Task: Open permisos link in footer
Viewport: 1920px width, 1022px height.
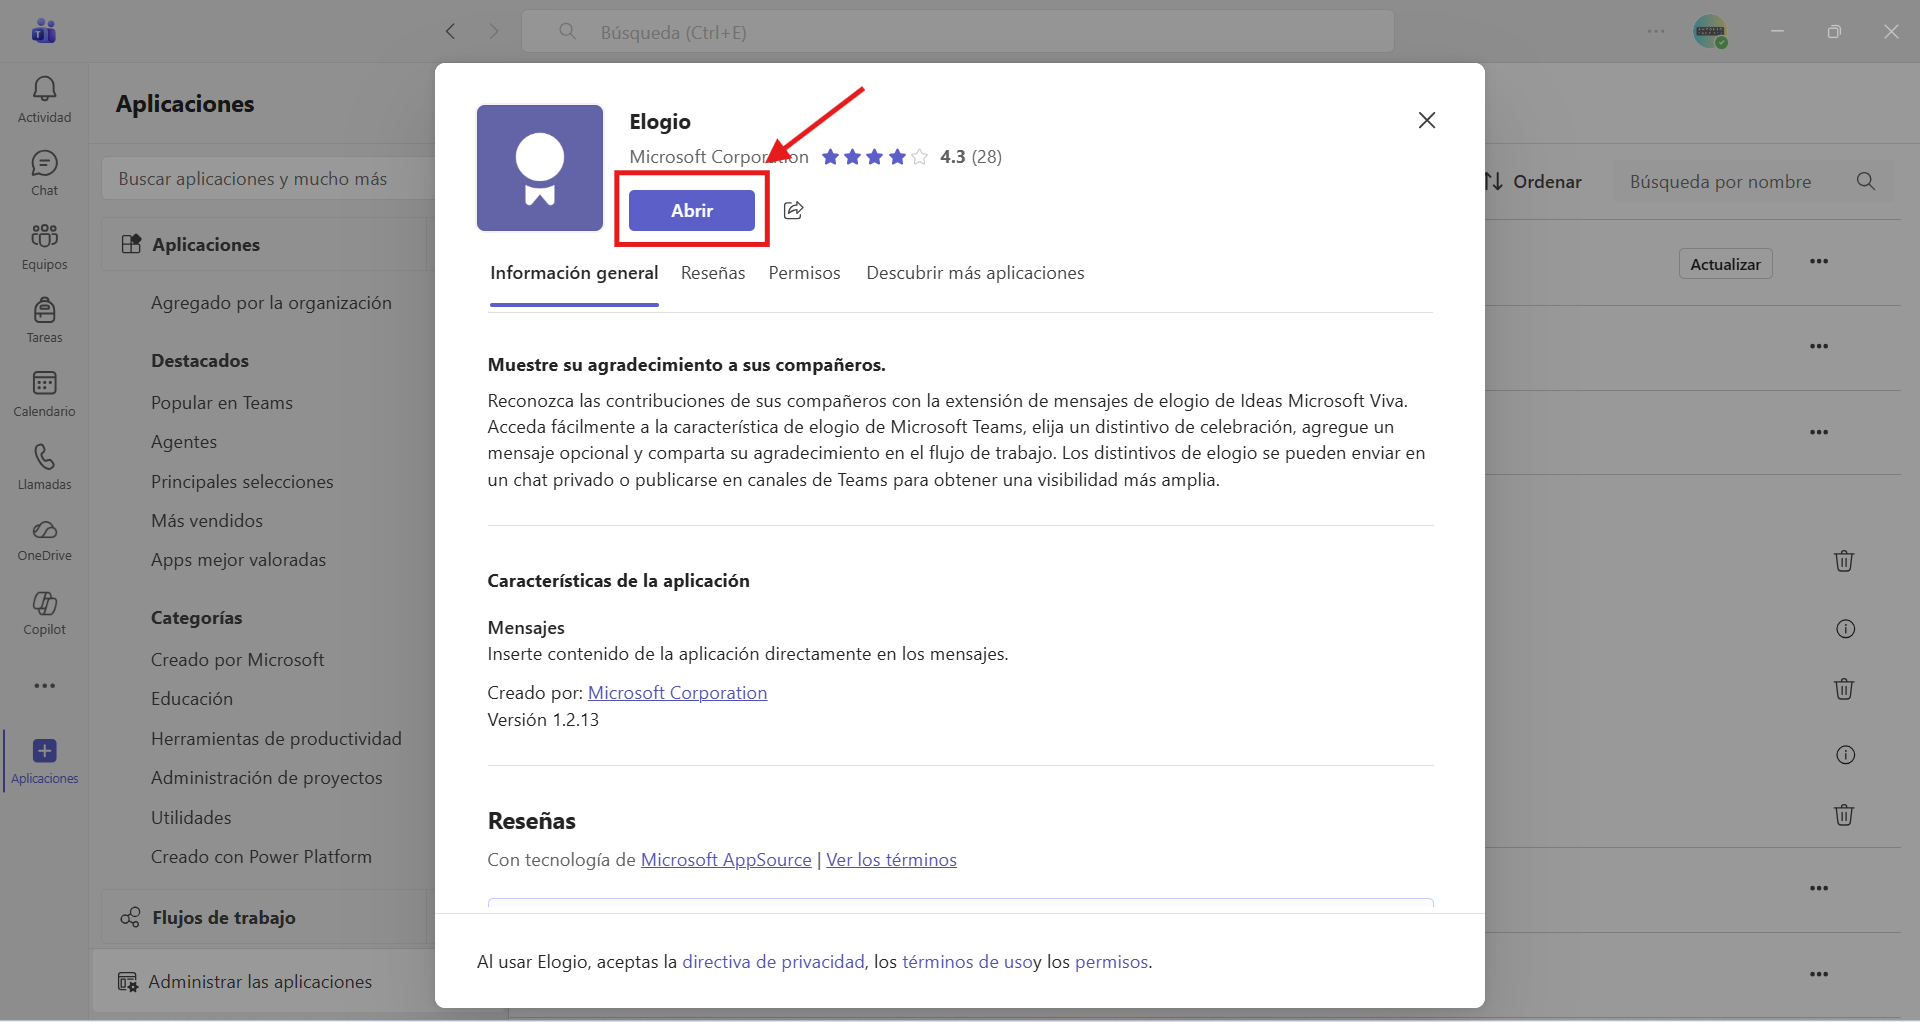Action: click(x=1111, y=962)
